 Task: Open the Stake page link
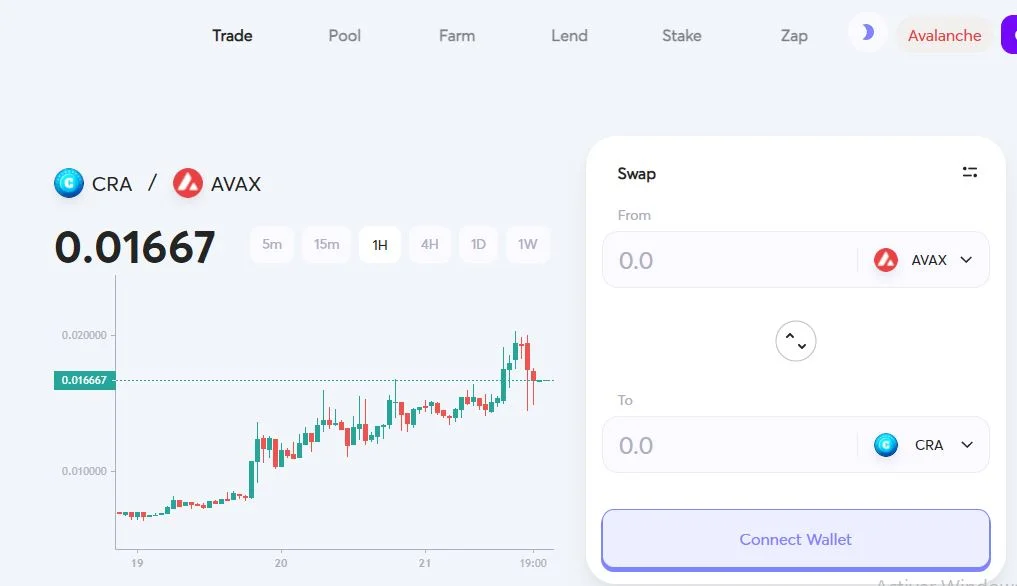point(681,35)
